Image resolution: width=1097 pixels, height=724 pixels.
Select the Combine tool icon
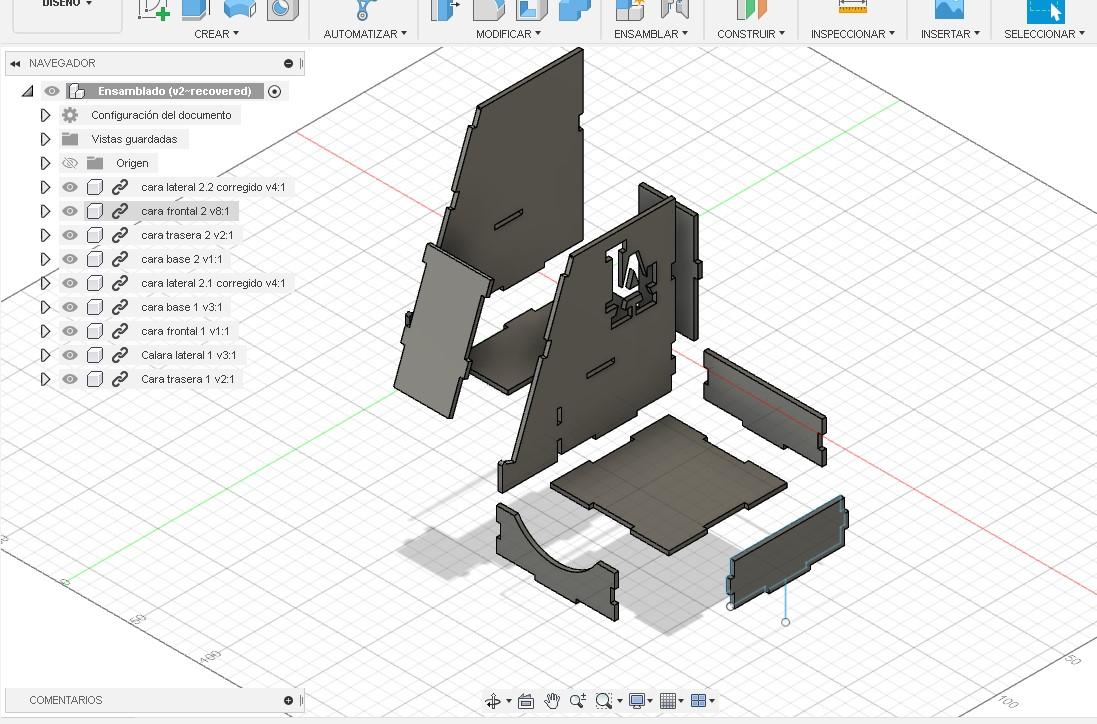(575, 9)
